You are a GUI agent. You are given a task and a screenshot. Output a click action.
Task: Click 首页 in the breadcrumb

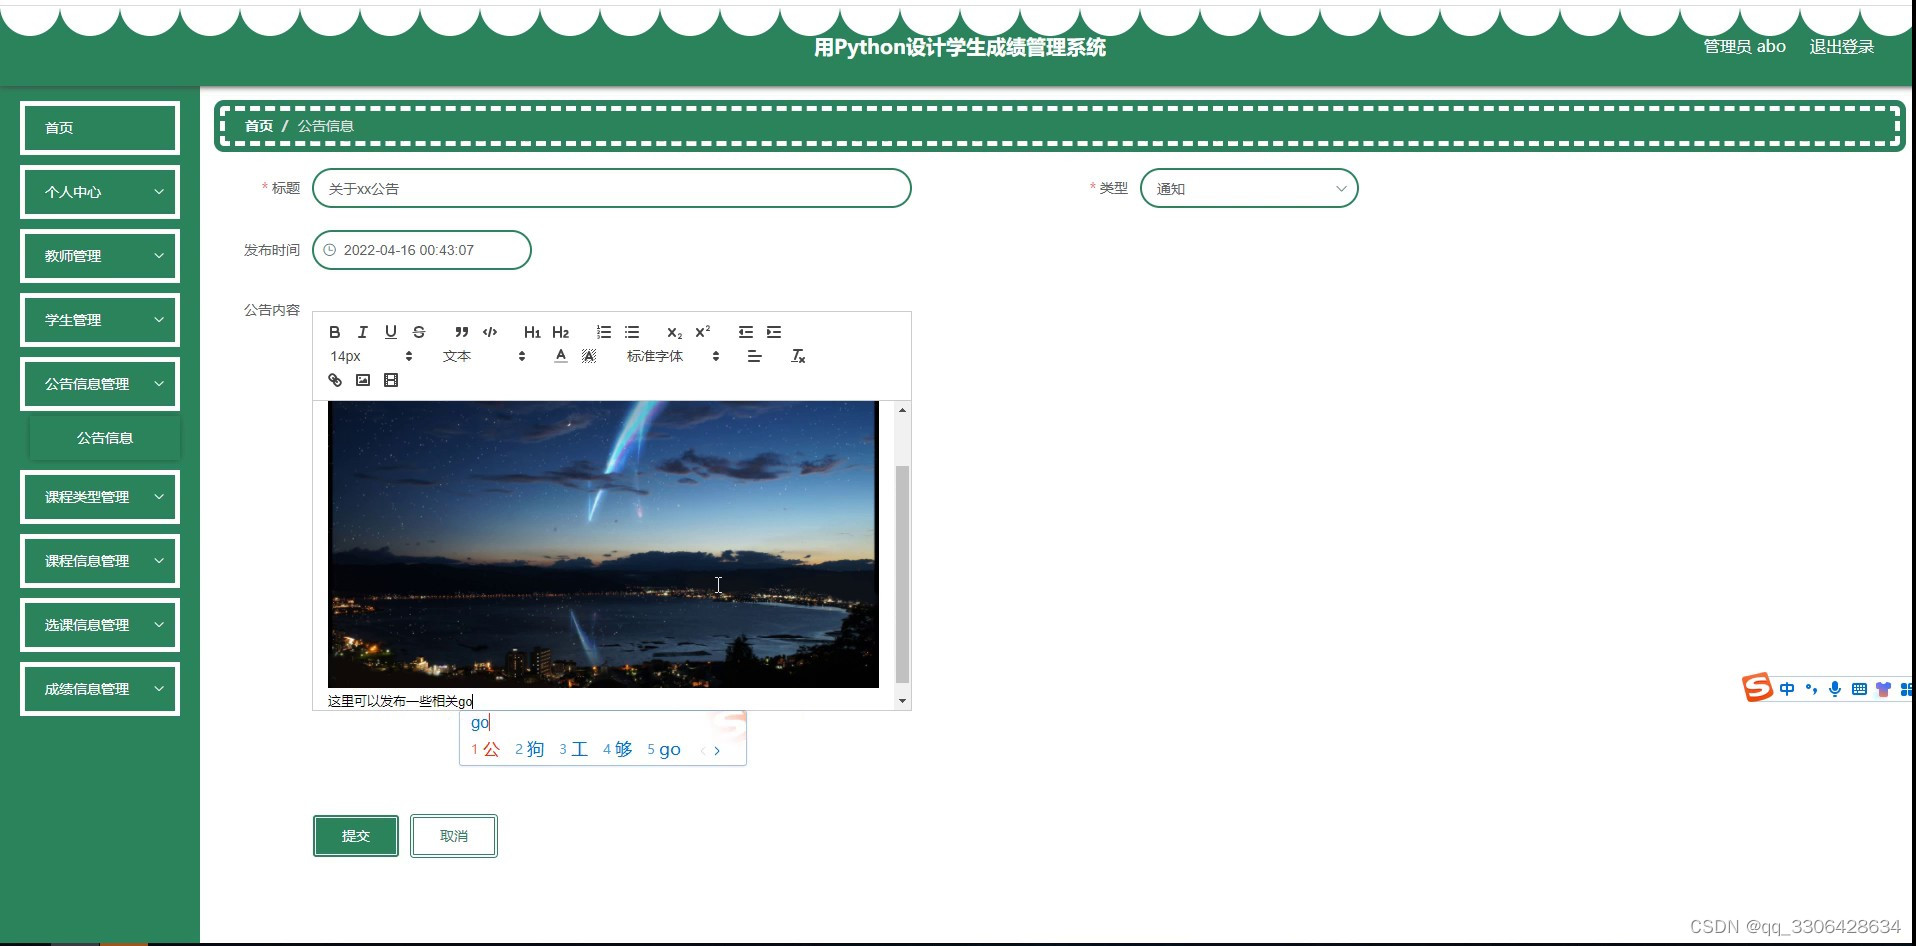pyautogui.click(x=259, y=126)
